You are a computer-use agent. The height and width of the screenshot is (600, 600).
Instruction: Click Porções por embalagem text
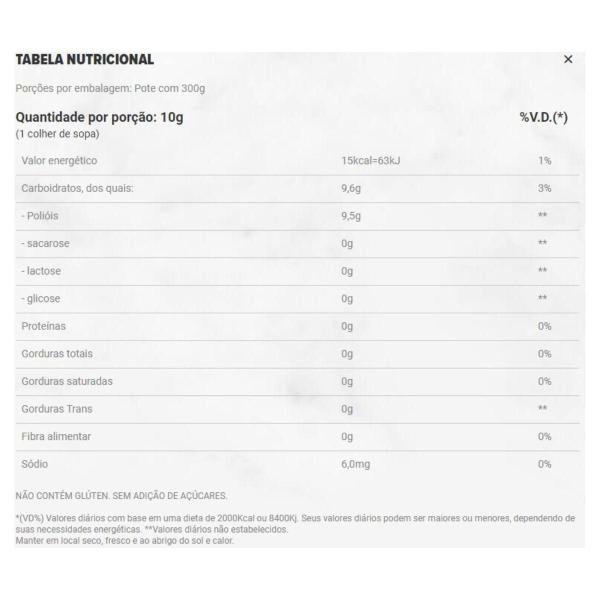[110, 88]
